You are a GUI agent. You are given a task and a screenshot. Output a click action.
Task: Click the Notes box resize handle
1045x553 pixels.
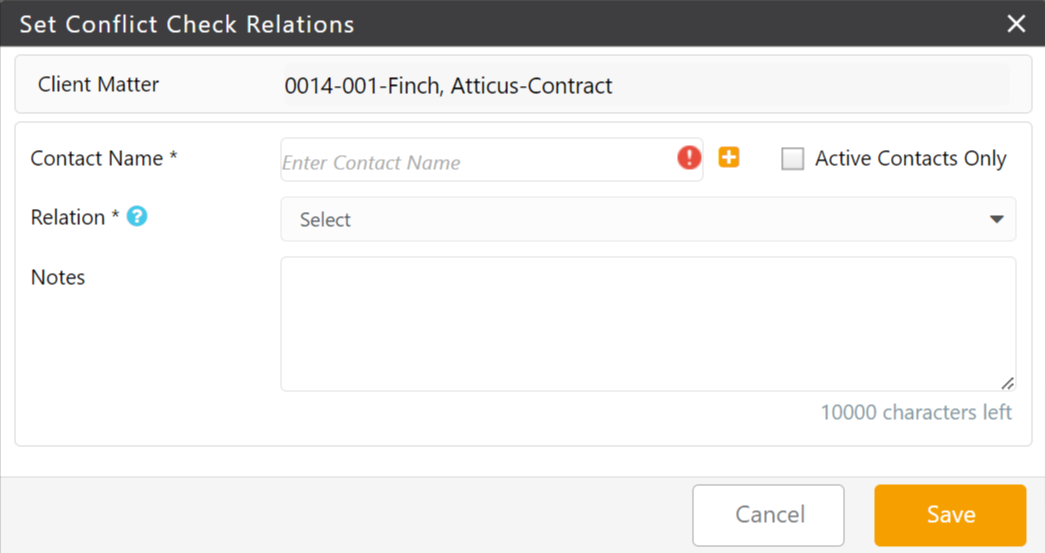click(x=1007, y=382)
